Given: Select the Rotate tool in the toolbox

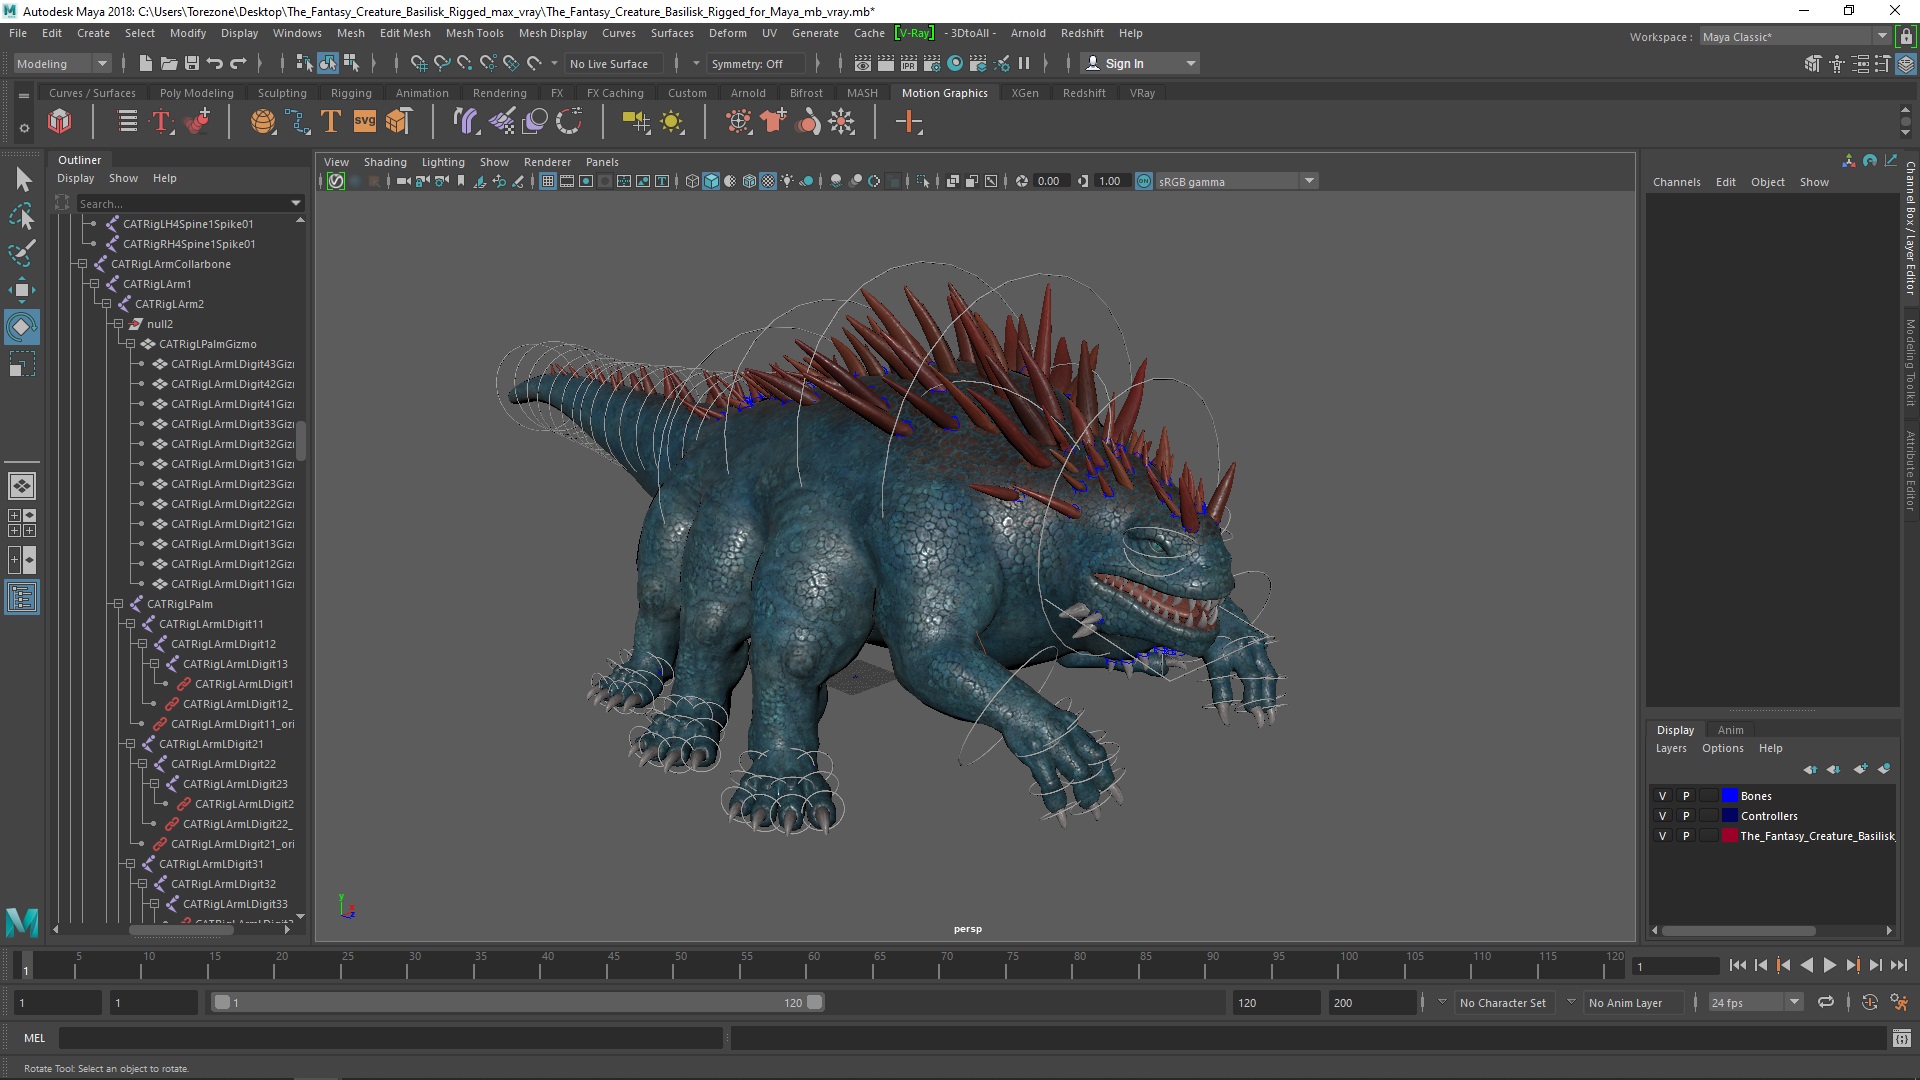Looking at the screenshot, I should [x=21, y=327].
